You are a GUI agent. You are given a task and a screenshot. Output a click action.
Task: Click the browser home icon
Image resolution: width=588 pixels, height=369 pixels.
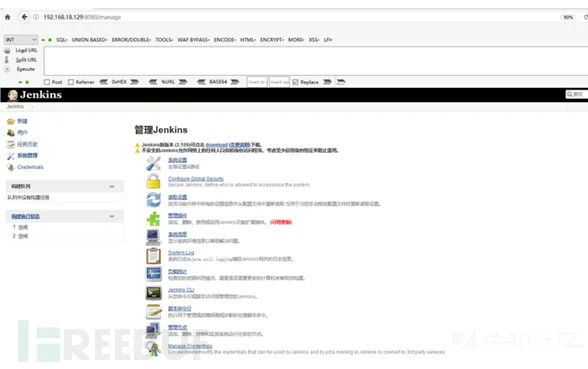point(8,17)
